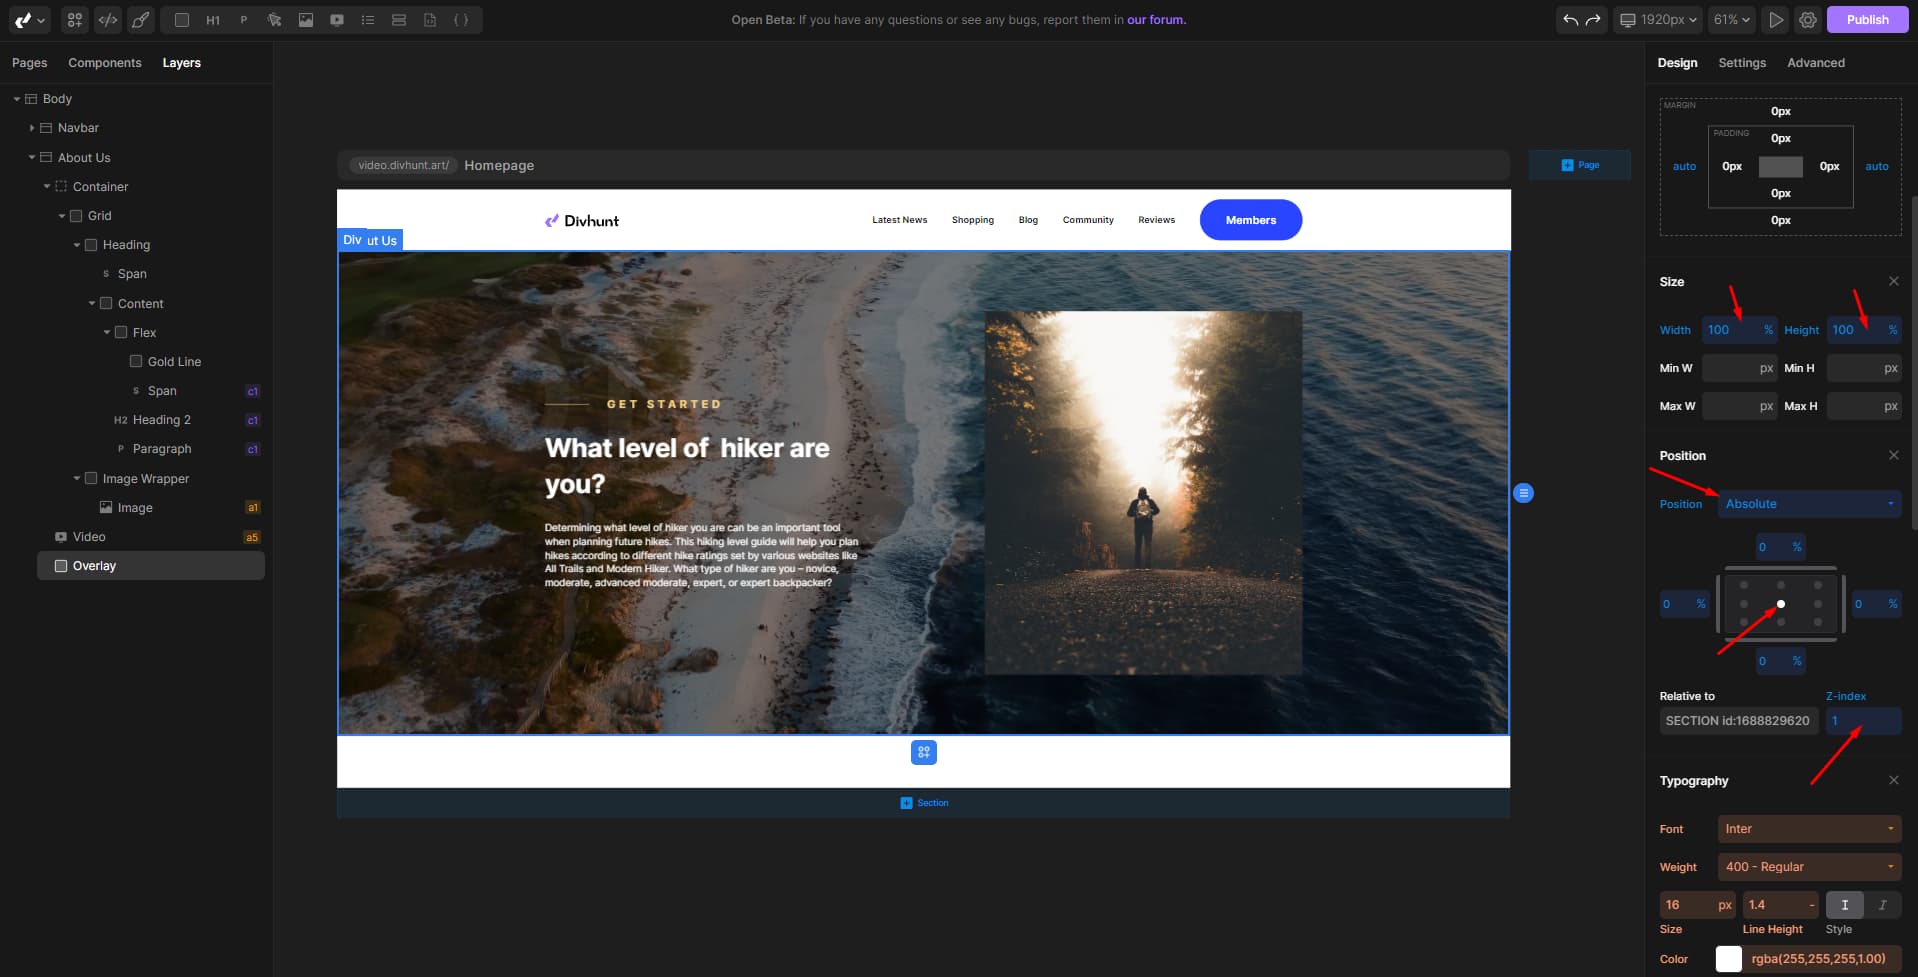Viewport: 1918px width, 977px height.
Task: Insert a link/click element icon
Action: pyautogui.click(x=275, y=20)
